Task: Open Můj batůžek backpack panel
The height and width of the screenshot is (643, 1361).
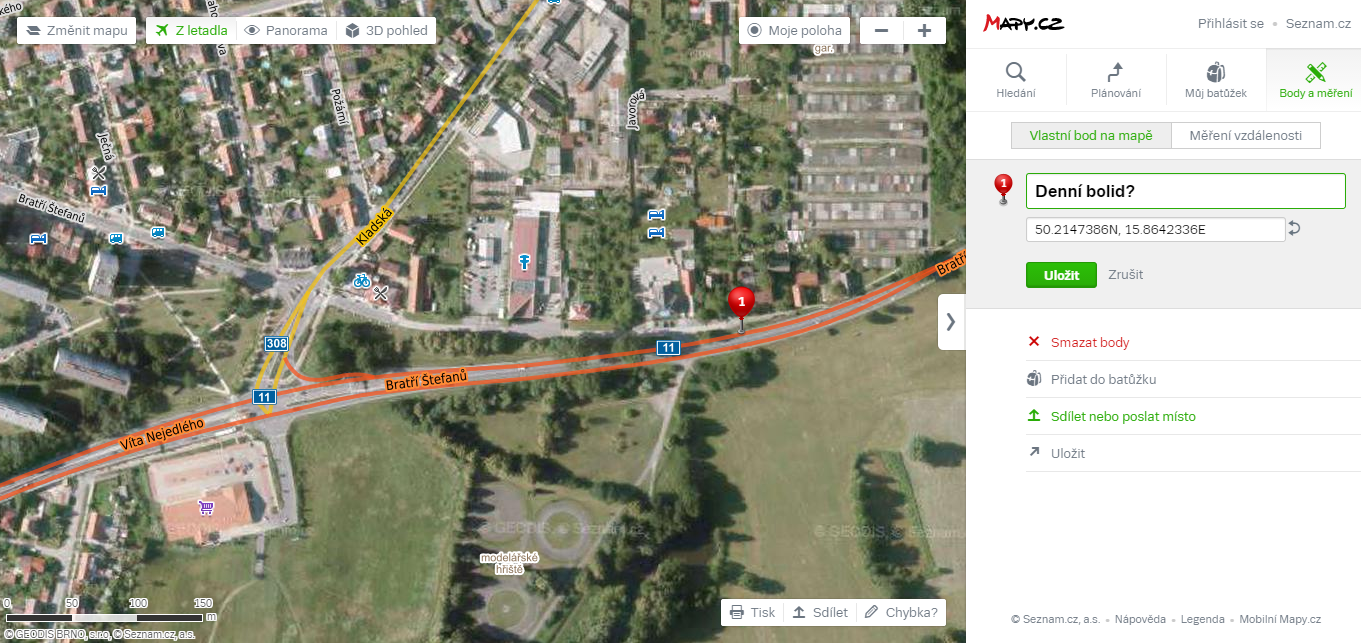Action: pos(1216,79)
